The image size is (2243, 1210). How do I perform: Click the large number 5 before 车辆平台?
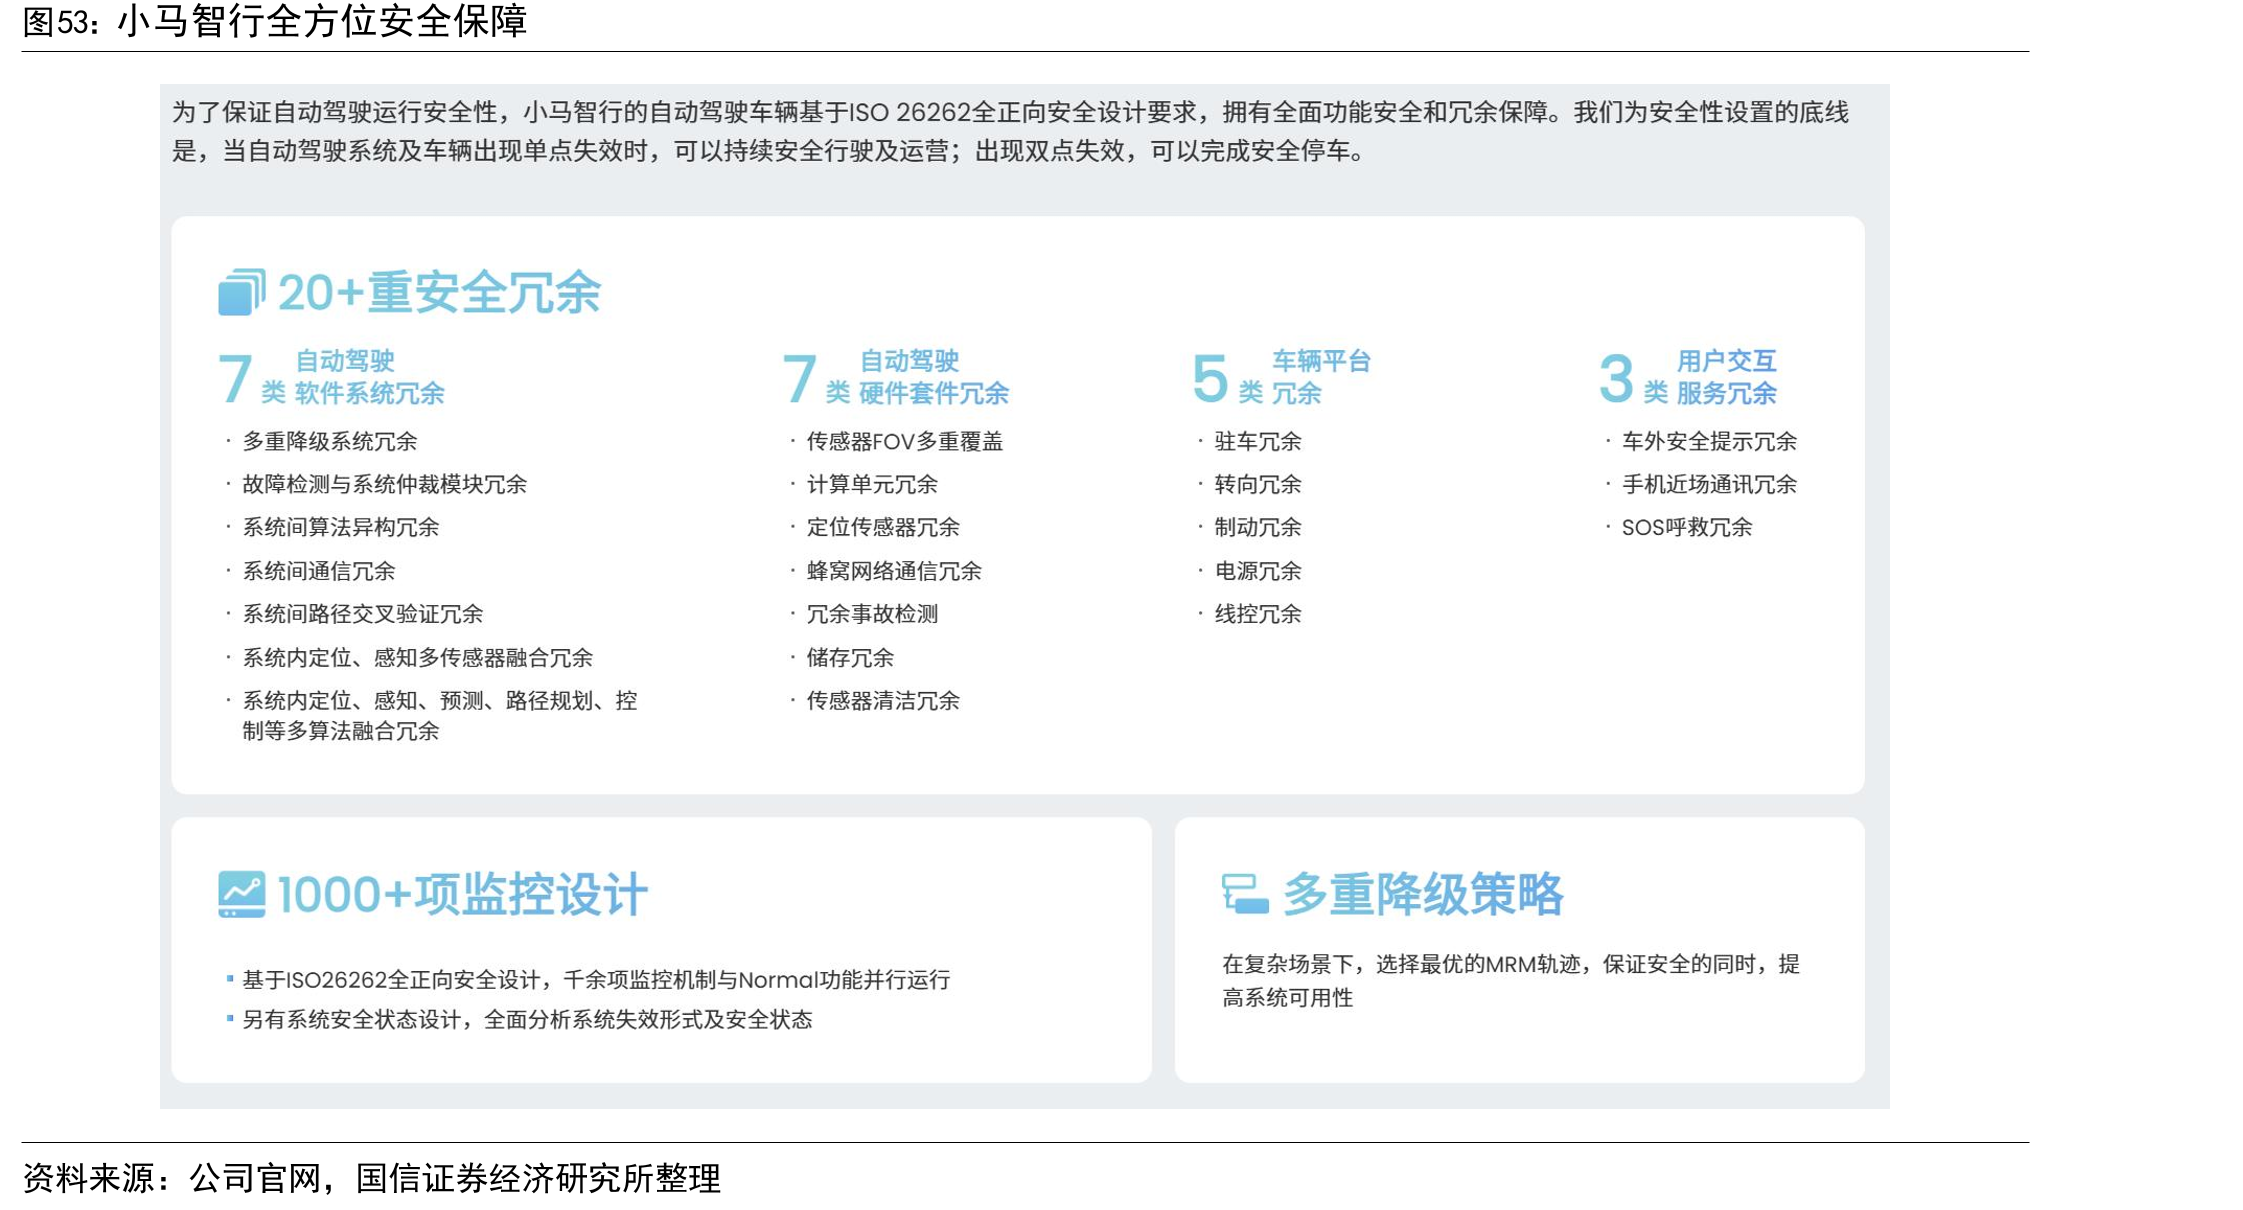click(1210, 379)
